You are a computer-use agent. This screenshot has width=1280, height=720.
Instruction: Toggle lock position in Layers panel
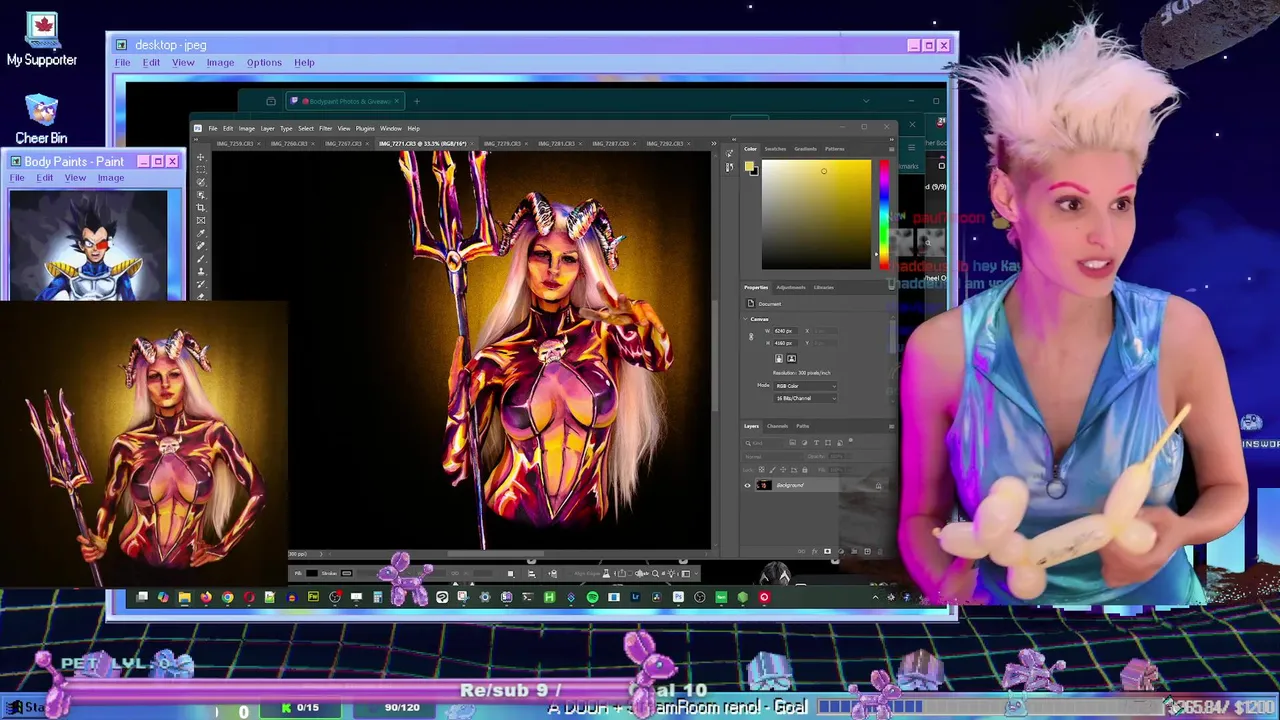pos(783,470)
